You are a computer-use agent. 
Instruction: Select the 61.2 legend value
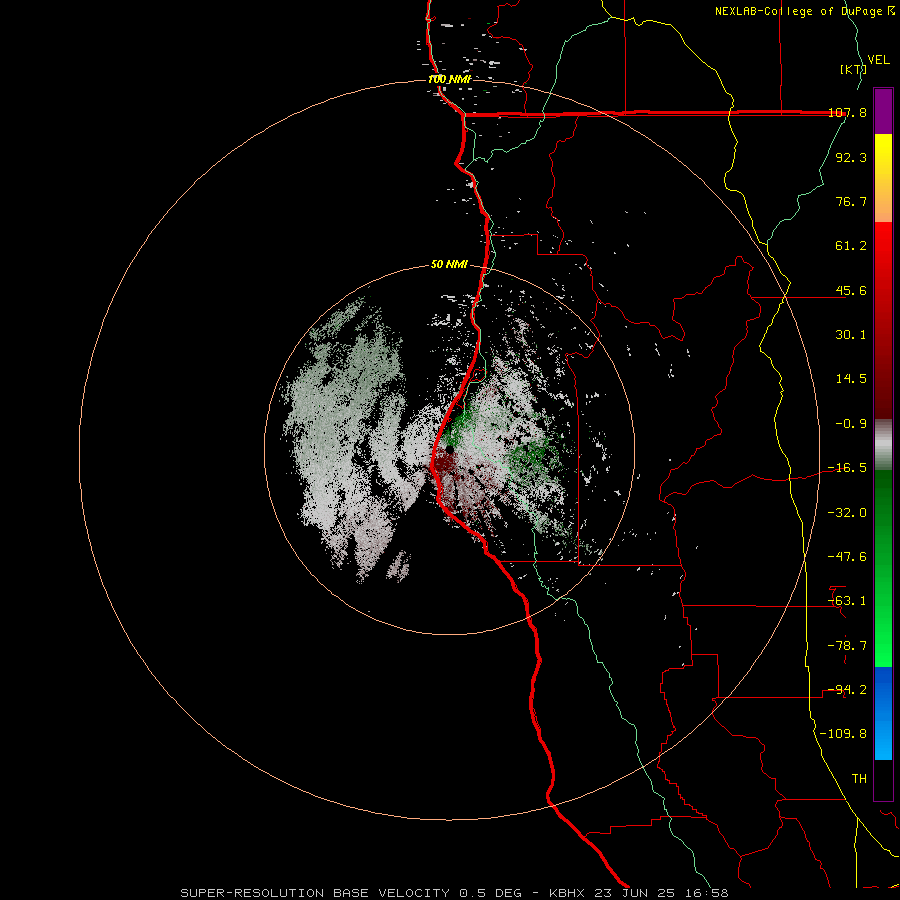851,246
